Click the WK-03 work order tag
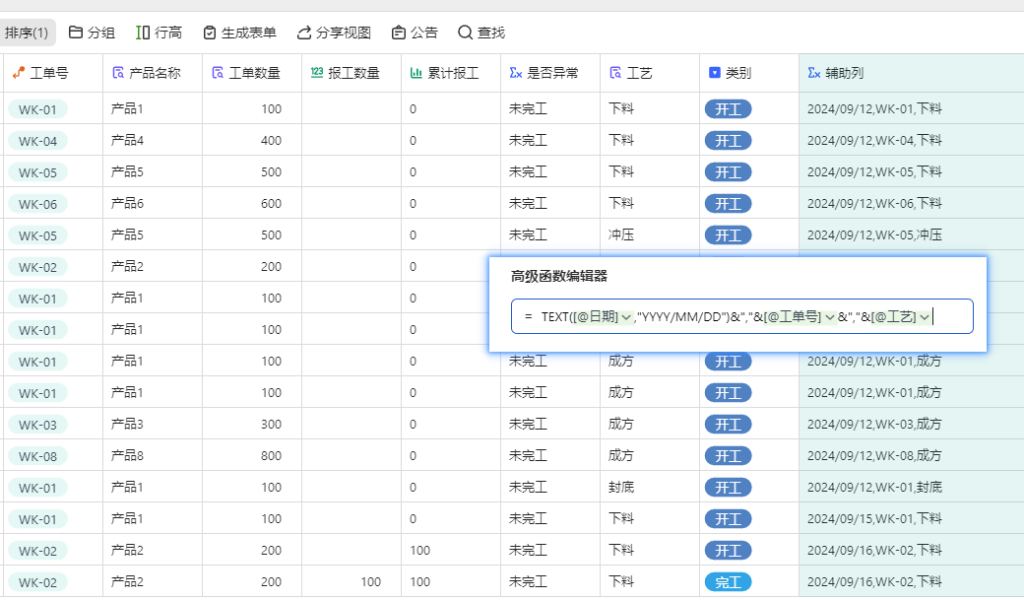 click(x=38, y=425)
